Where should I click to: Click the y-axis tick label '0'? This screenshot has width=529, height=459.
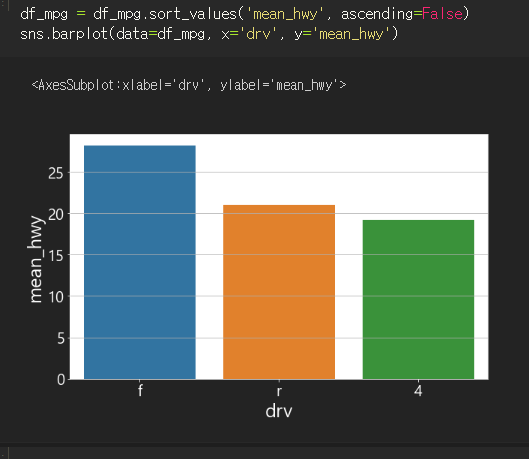point(61,380)
